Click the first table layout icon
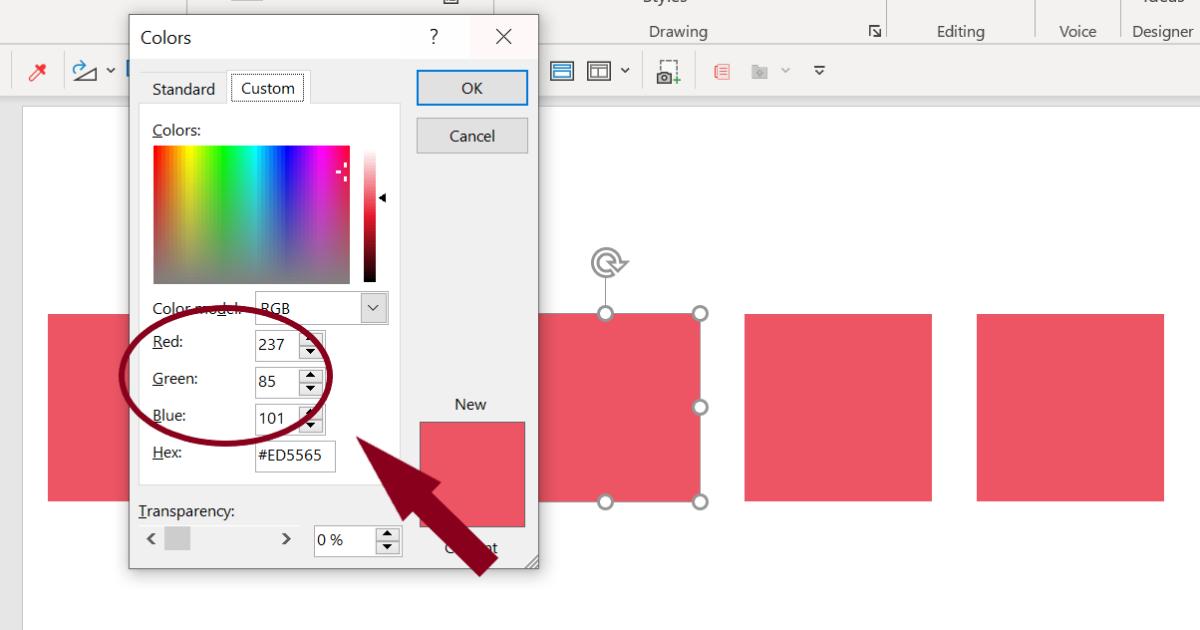This screenshot has height=630, width=1200. pyautogui.click(x=563, y=70)
